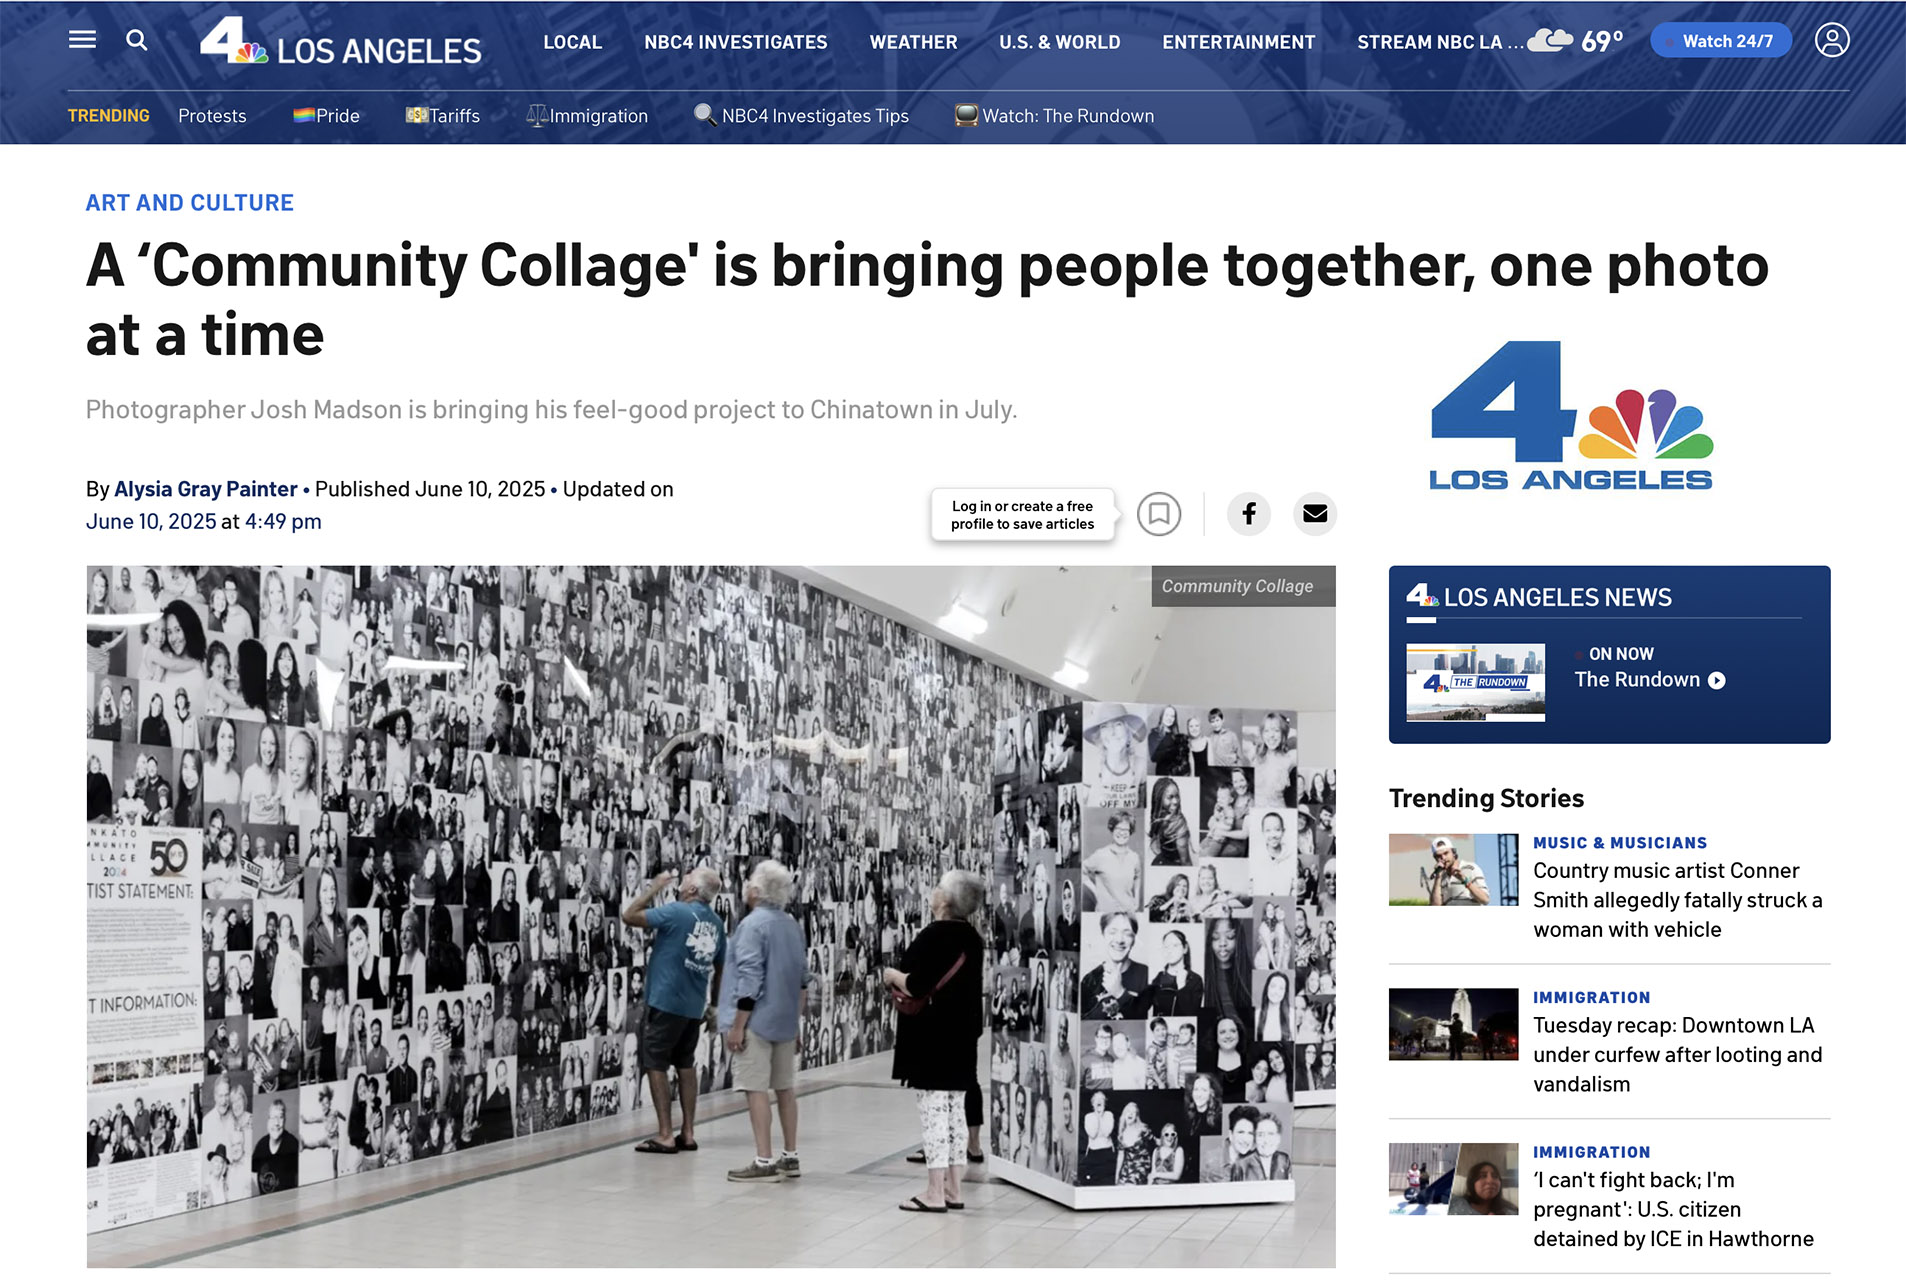The image size is (1906, 1280).
Task: Open the Immigration trending topic
Action: point(587,116)
